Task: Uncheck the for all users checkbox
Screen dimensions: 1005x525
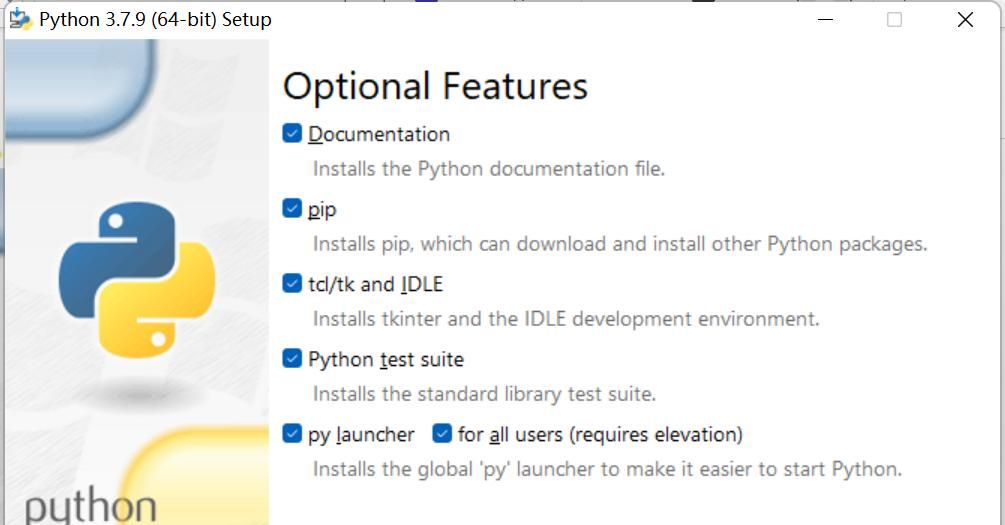Action: click(442, 433)
